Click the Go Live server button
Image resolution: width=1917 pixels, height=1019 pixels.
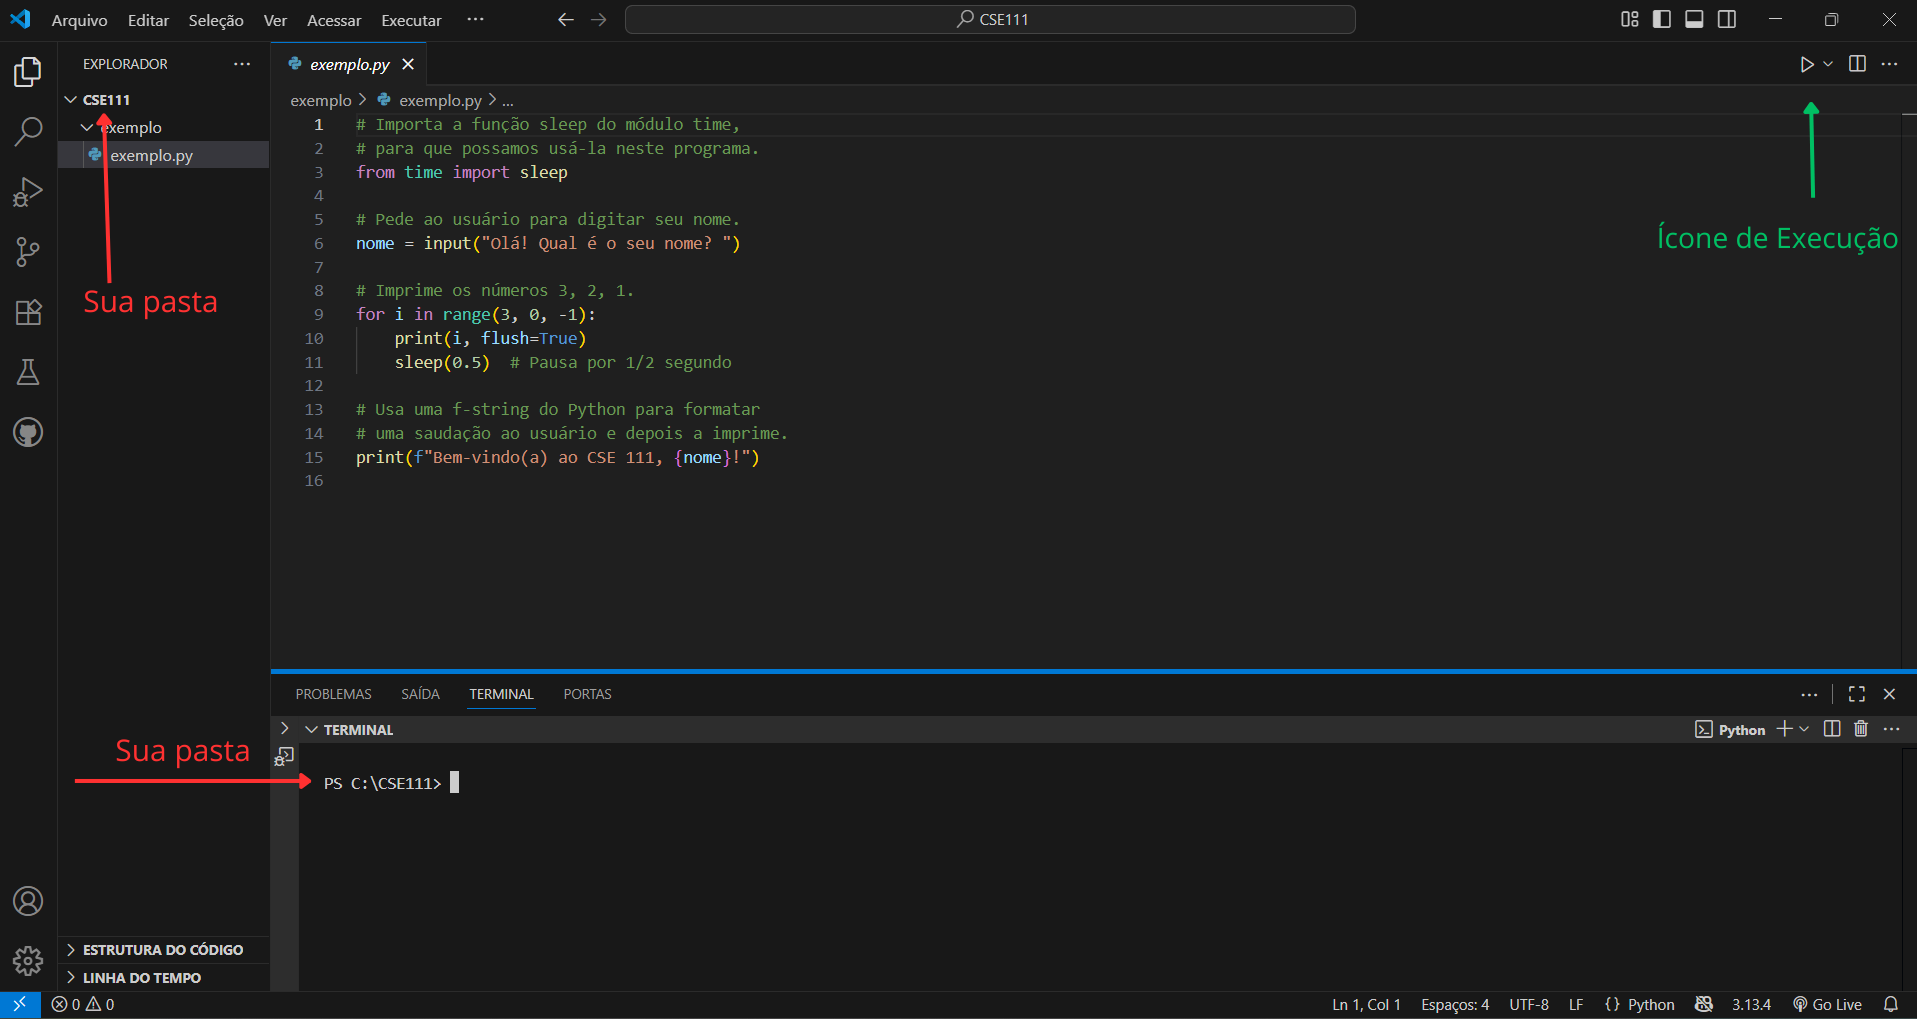click(1827, 1004)
